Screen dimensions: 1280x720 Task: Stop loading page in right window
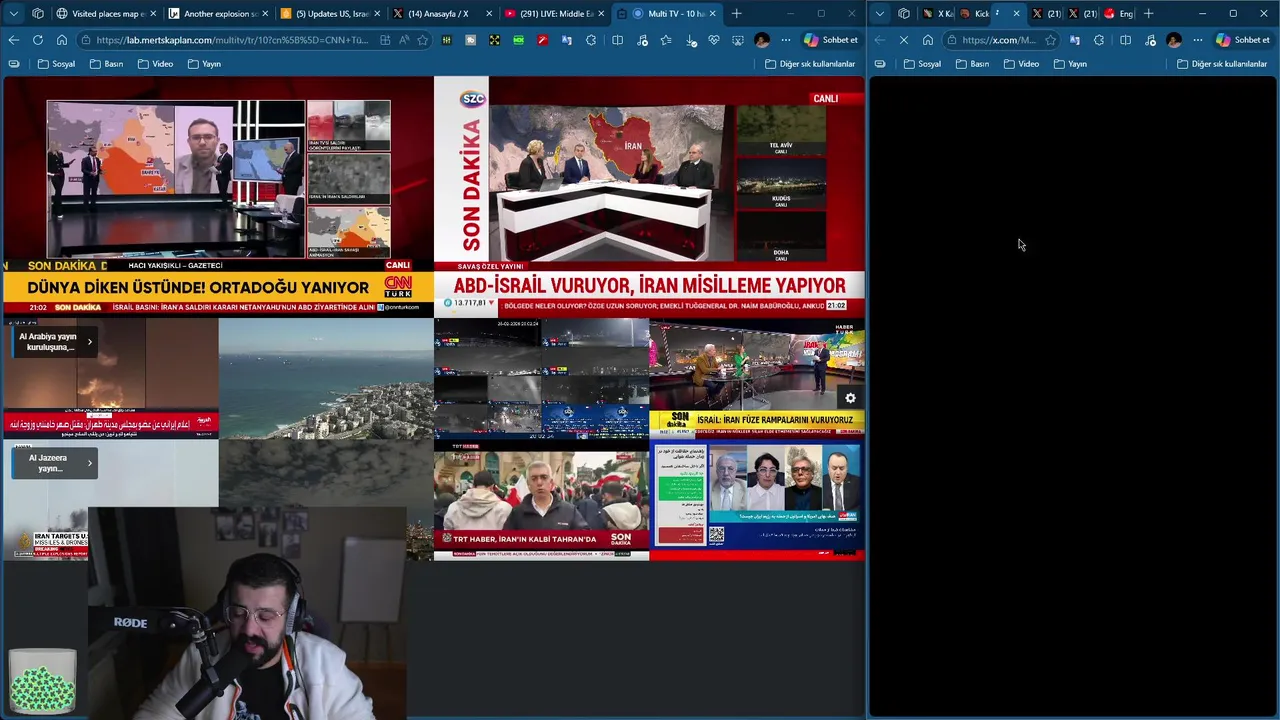coord(904,40)
